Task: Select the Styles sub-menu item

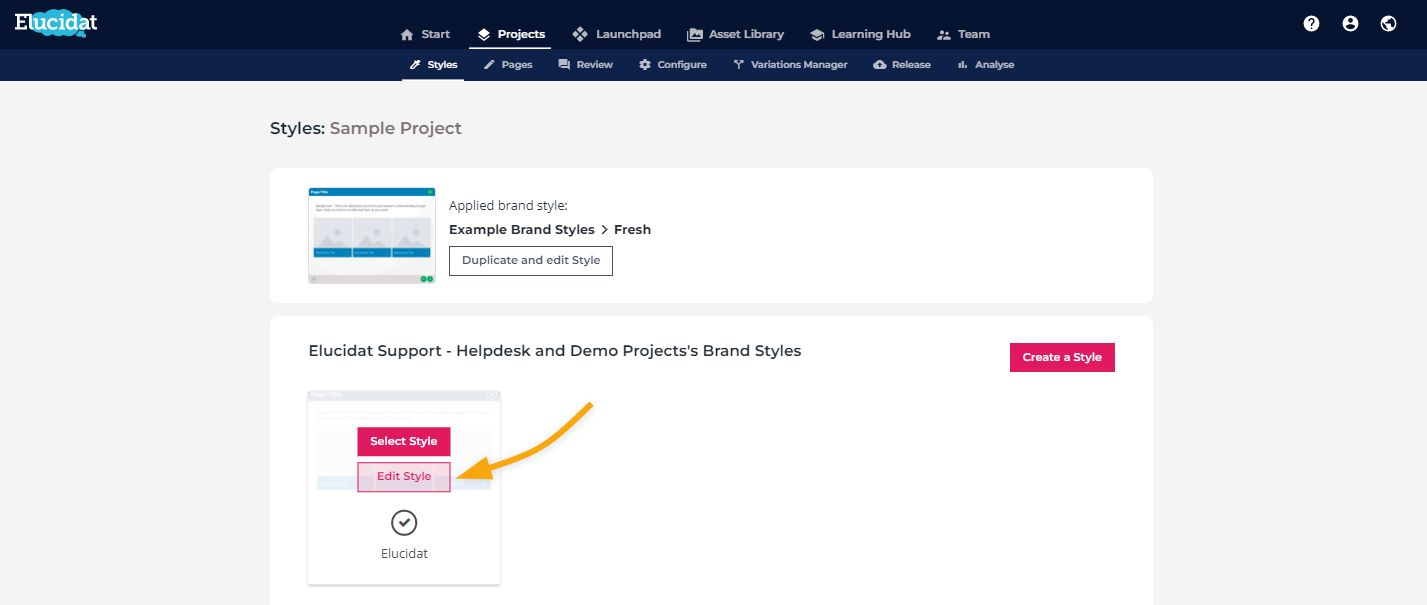Action: pos(433,65)
